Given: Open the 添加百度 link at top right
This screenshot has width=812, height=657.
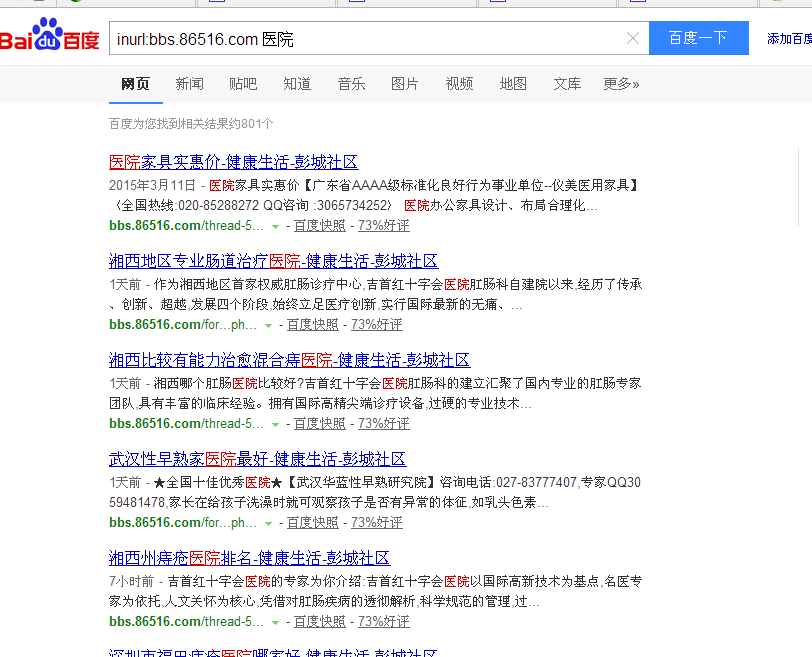Looking at the screenshot, I should pos(788,39).
